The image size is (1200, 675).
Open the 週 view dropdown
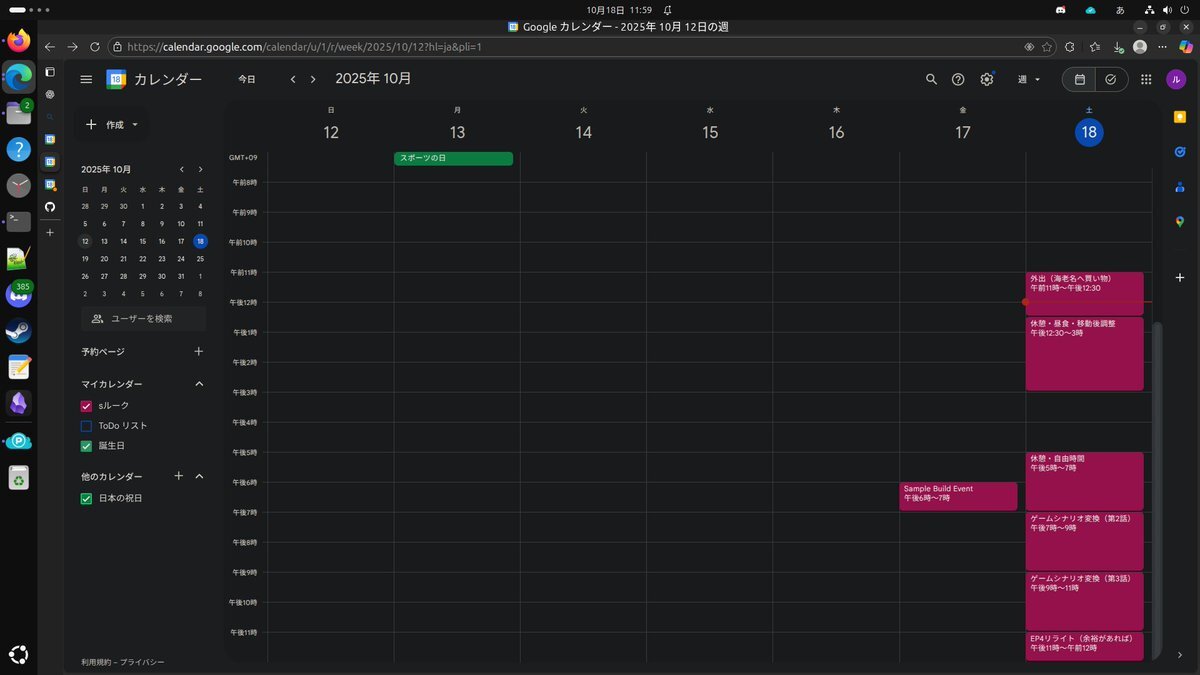(x=1029, y=79)
